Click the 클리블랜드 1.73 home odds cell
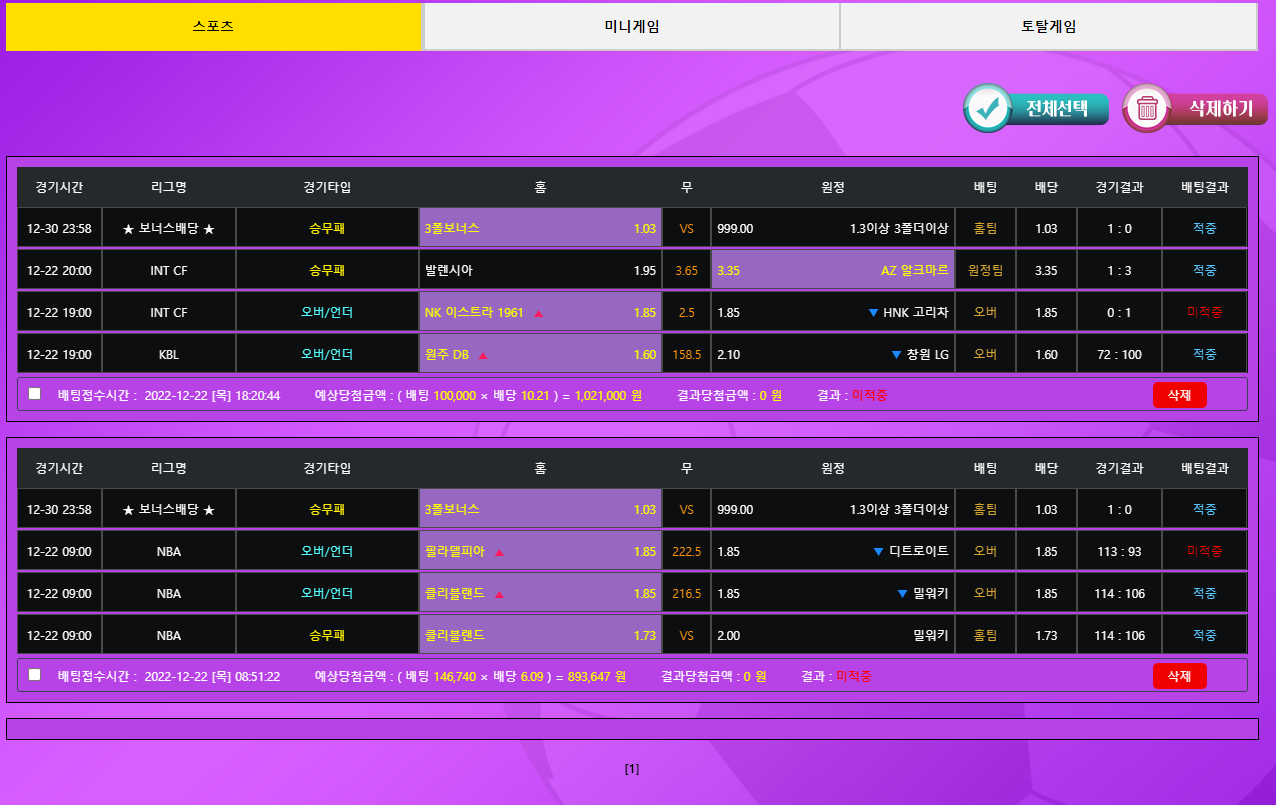1276x805 pixels. [x=540, y=635]
